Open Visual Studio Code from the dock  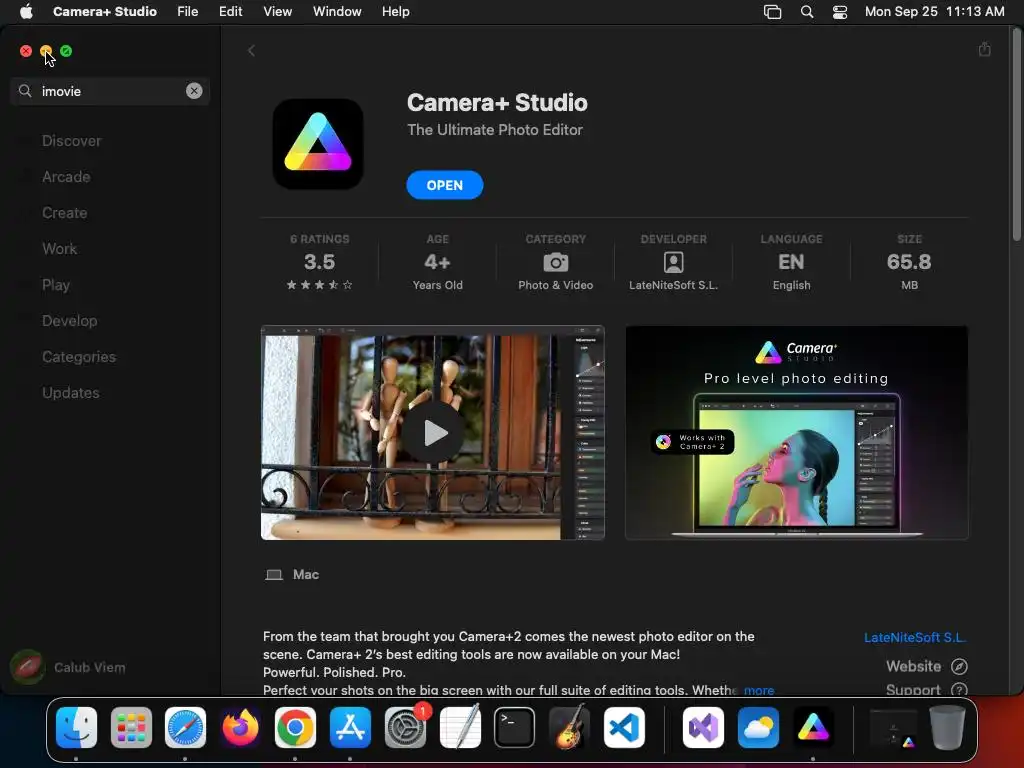tap(624, 727)
